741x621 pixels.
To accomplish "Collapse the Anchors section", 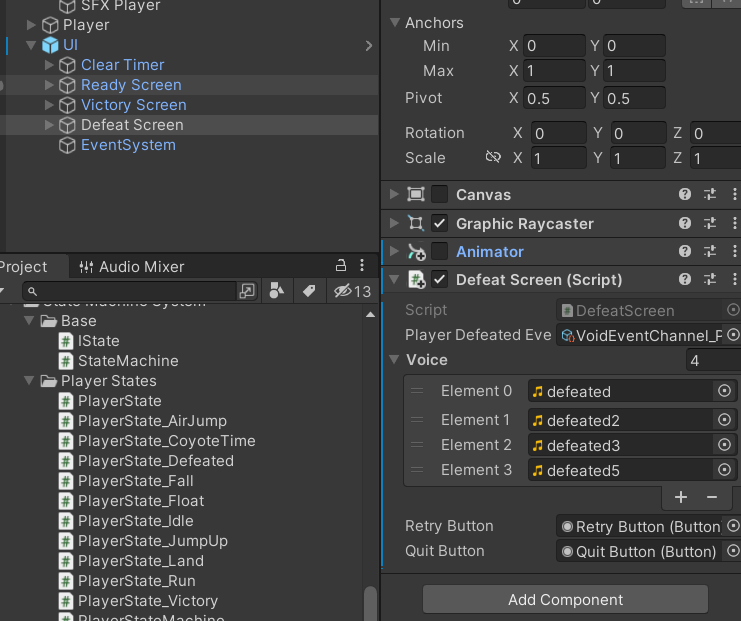I will [395, 22].
